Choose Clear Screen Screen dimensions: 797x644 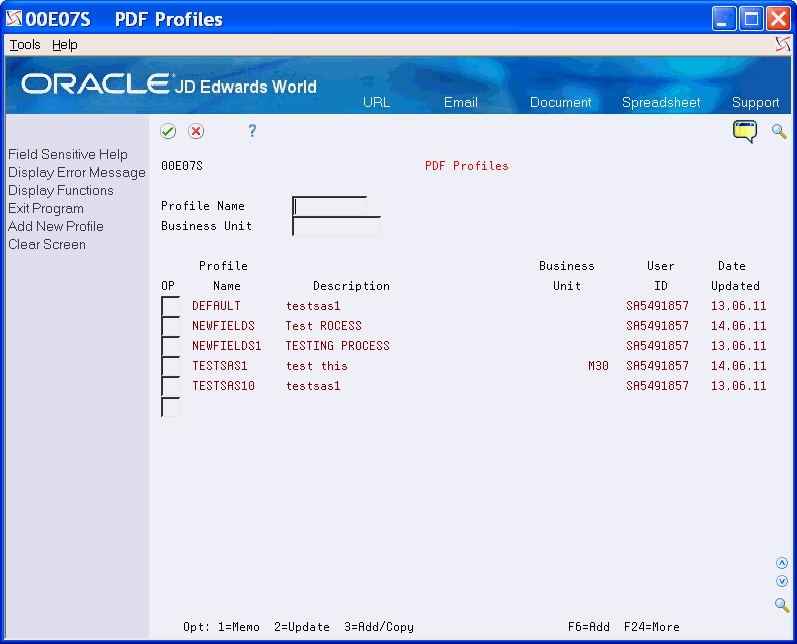tap(47, 244)
